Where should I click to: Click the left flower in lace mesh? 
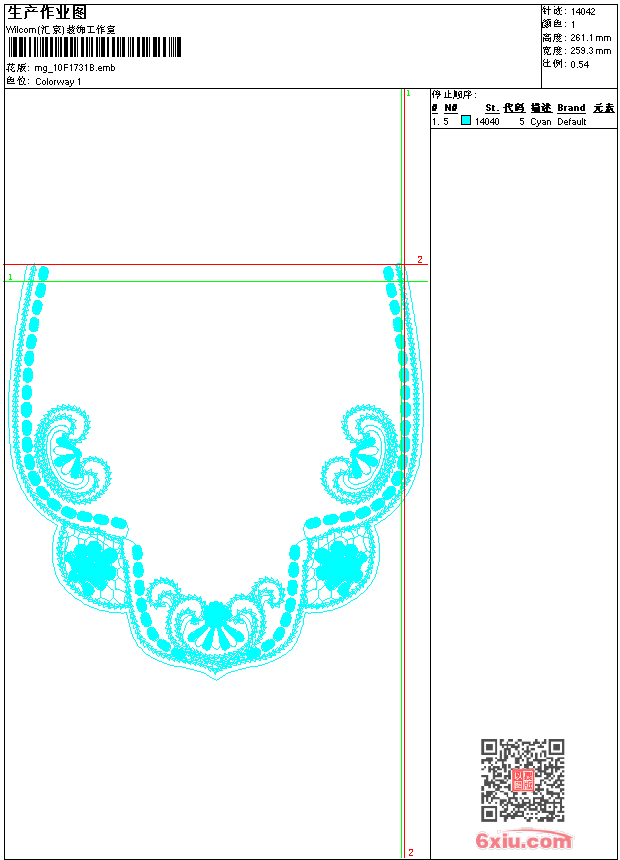coord(90,567)
